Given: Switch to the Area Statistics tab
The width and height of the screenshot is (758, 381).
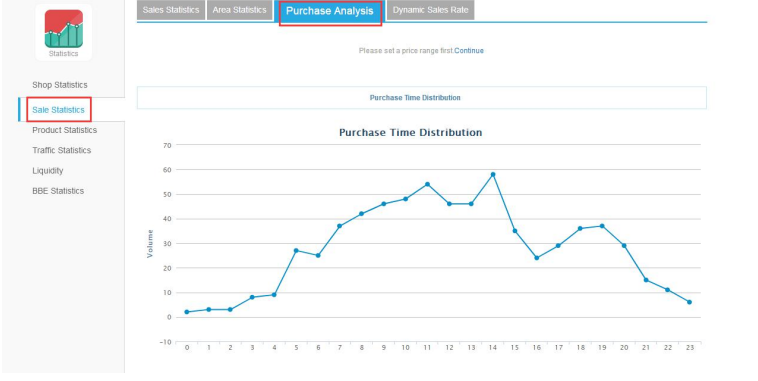Looking at the screenshot, I should 240,10.
